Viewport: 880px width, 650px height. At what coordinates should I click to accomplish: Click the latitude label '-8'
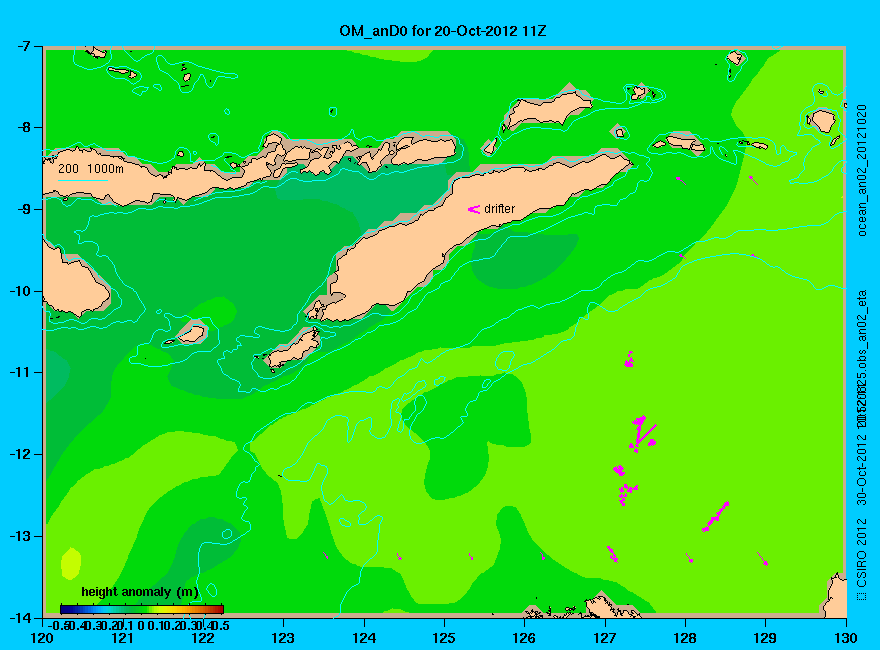click(x=22, y=127)
